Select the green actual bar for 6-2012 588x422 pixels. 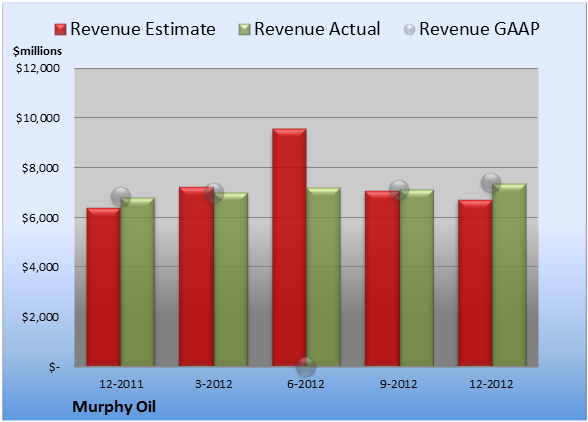pyautogui.click(x=323, y=277)
